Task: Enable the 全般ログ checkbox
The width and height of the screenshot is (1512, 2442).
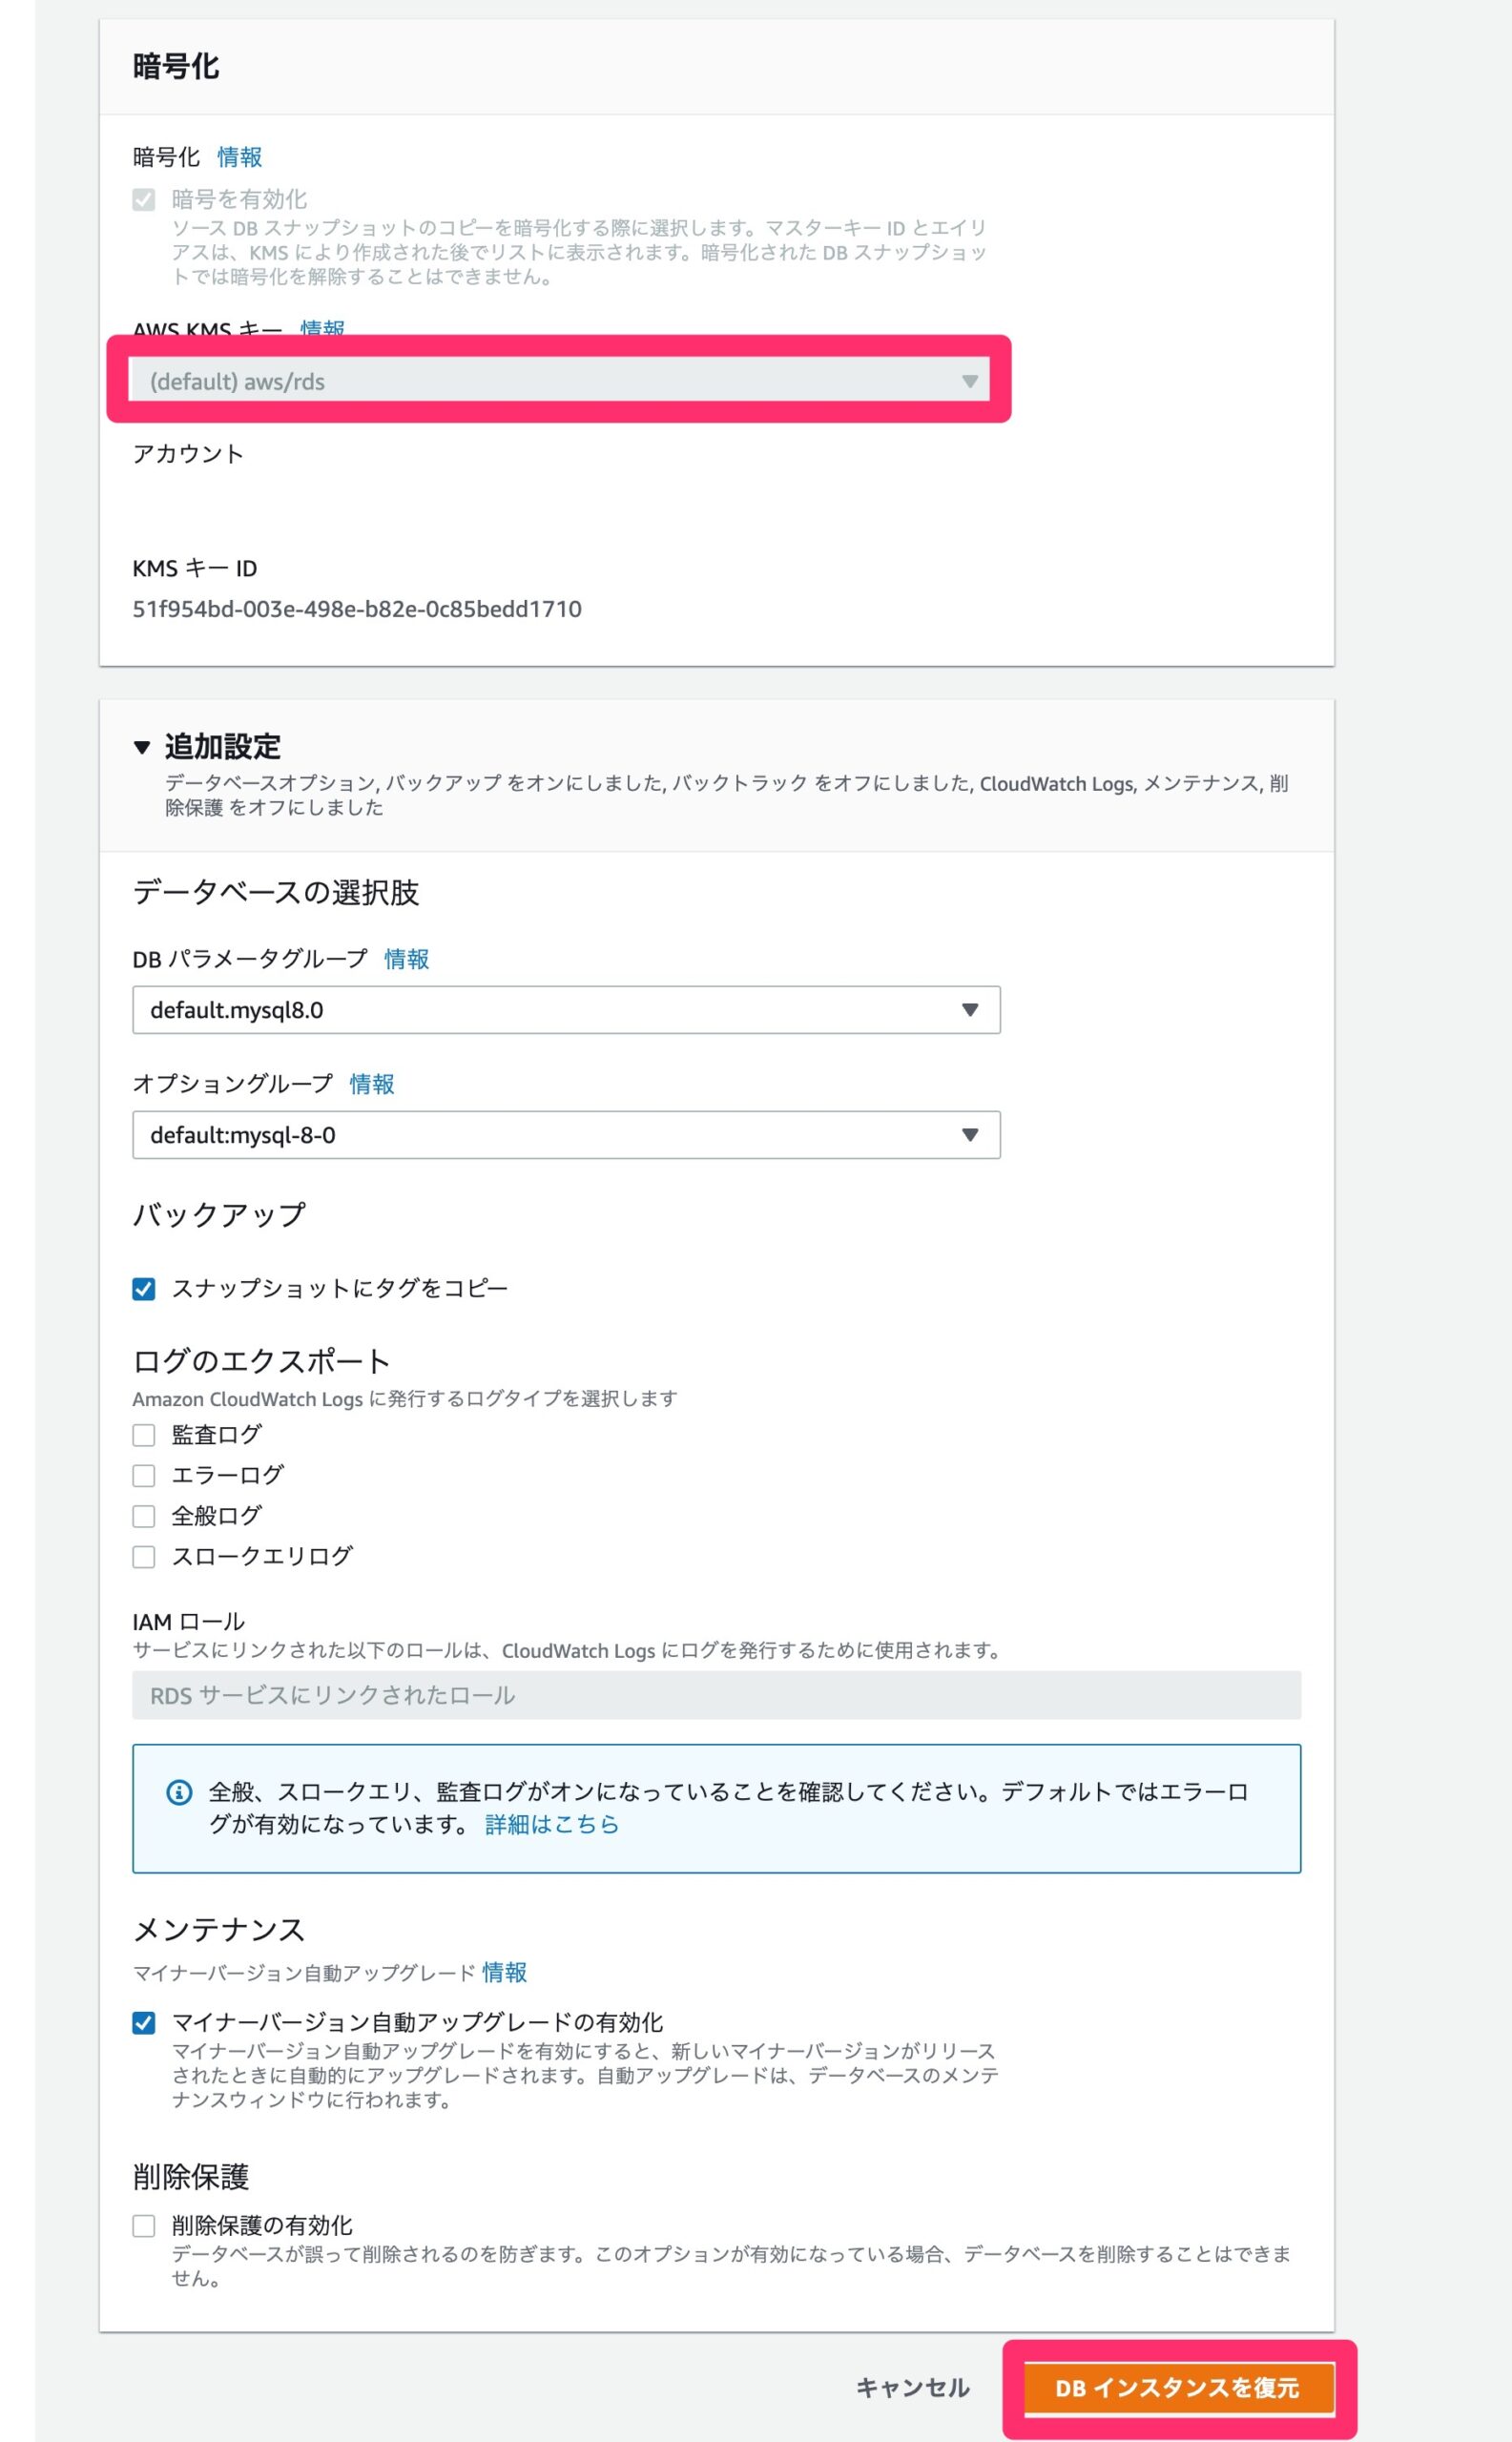Action: pyautogui.click(x=144, y=1516)
